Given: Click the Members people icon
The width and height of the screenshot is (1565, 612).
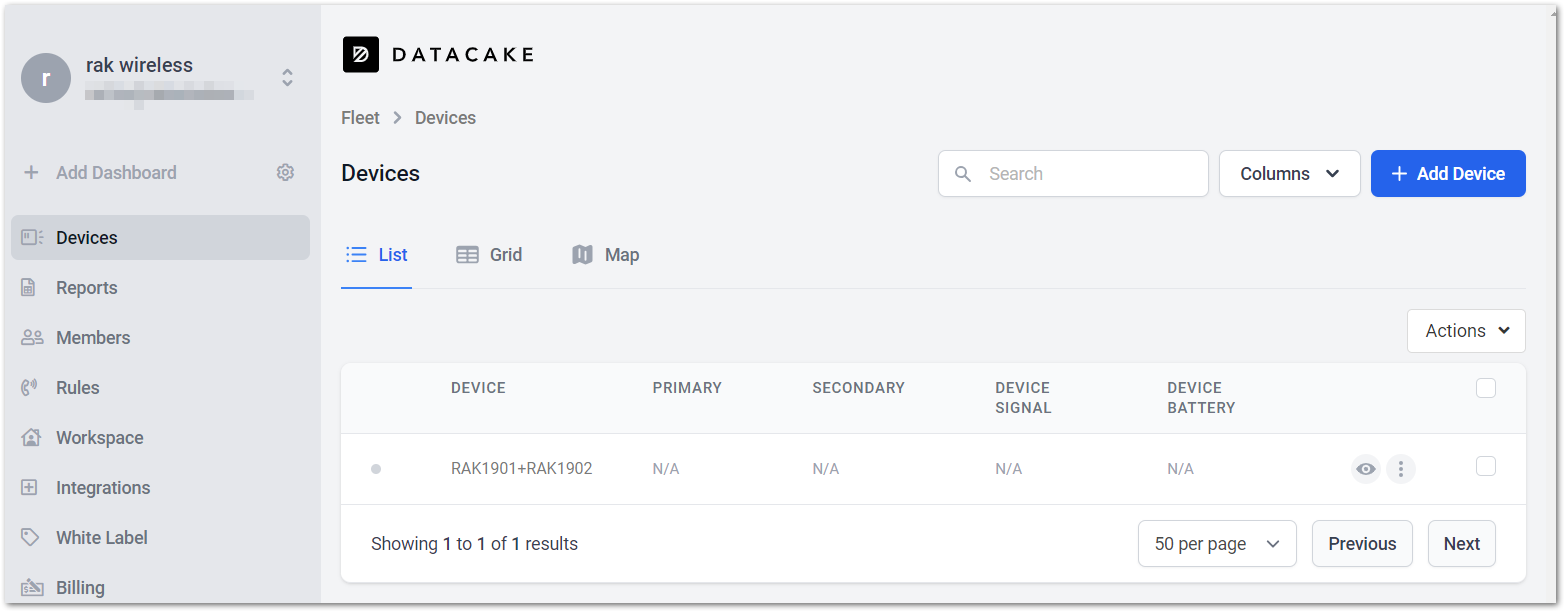Looking at the screenshot, I should tap(32, 338).
